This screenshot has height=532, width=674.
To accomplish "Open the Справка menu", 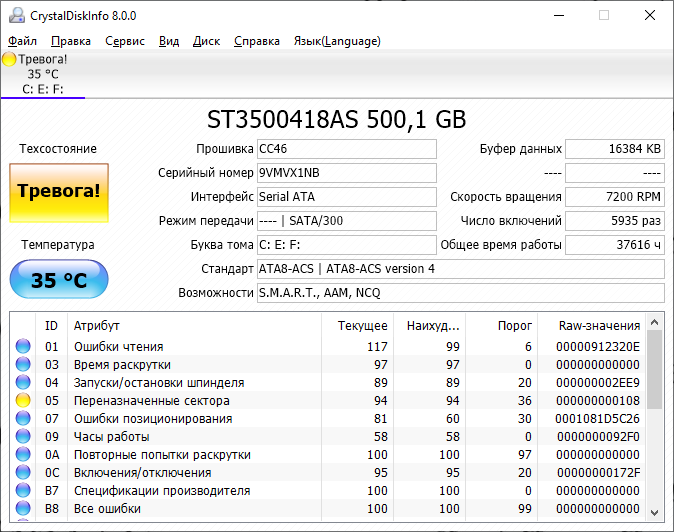I will pyautogui.click(x=257, y=41).
